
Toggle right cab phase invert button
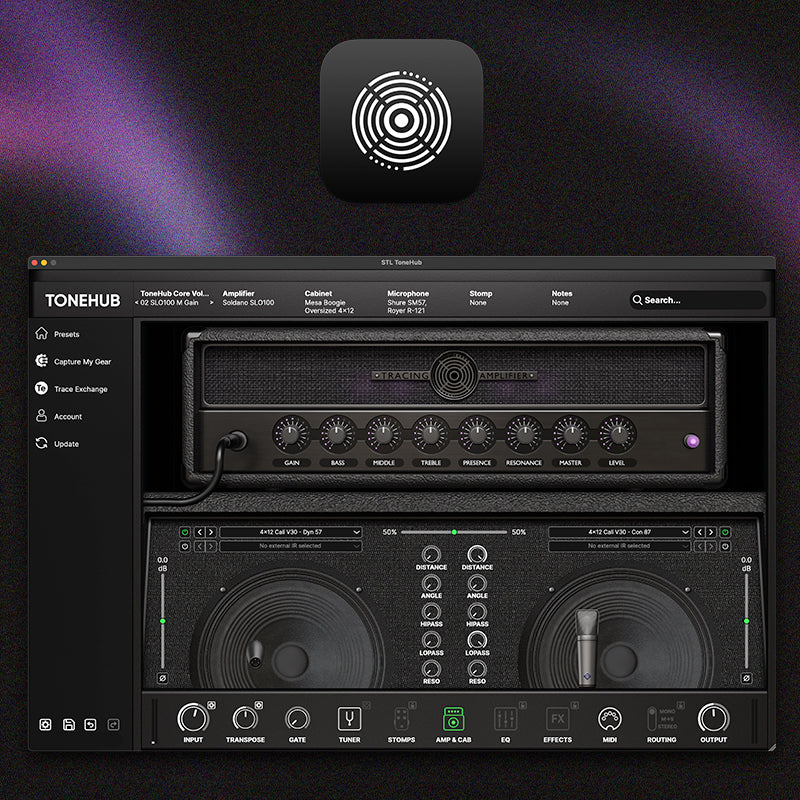click(x=746, y=678)
